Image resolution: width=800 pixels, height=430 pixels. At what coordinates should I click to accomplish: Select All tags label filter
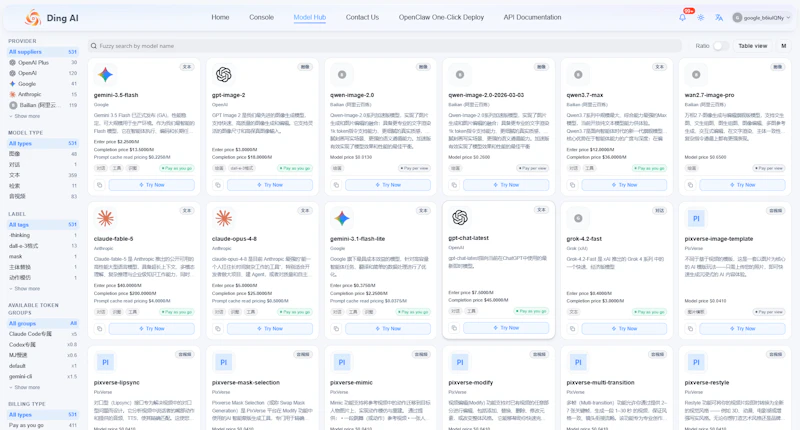point(43,224)
